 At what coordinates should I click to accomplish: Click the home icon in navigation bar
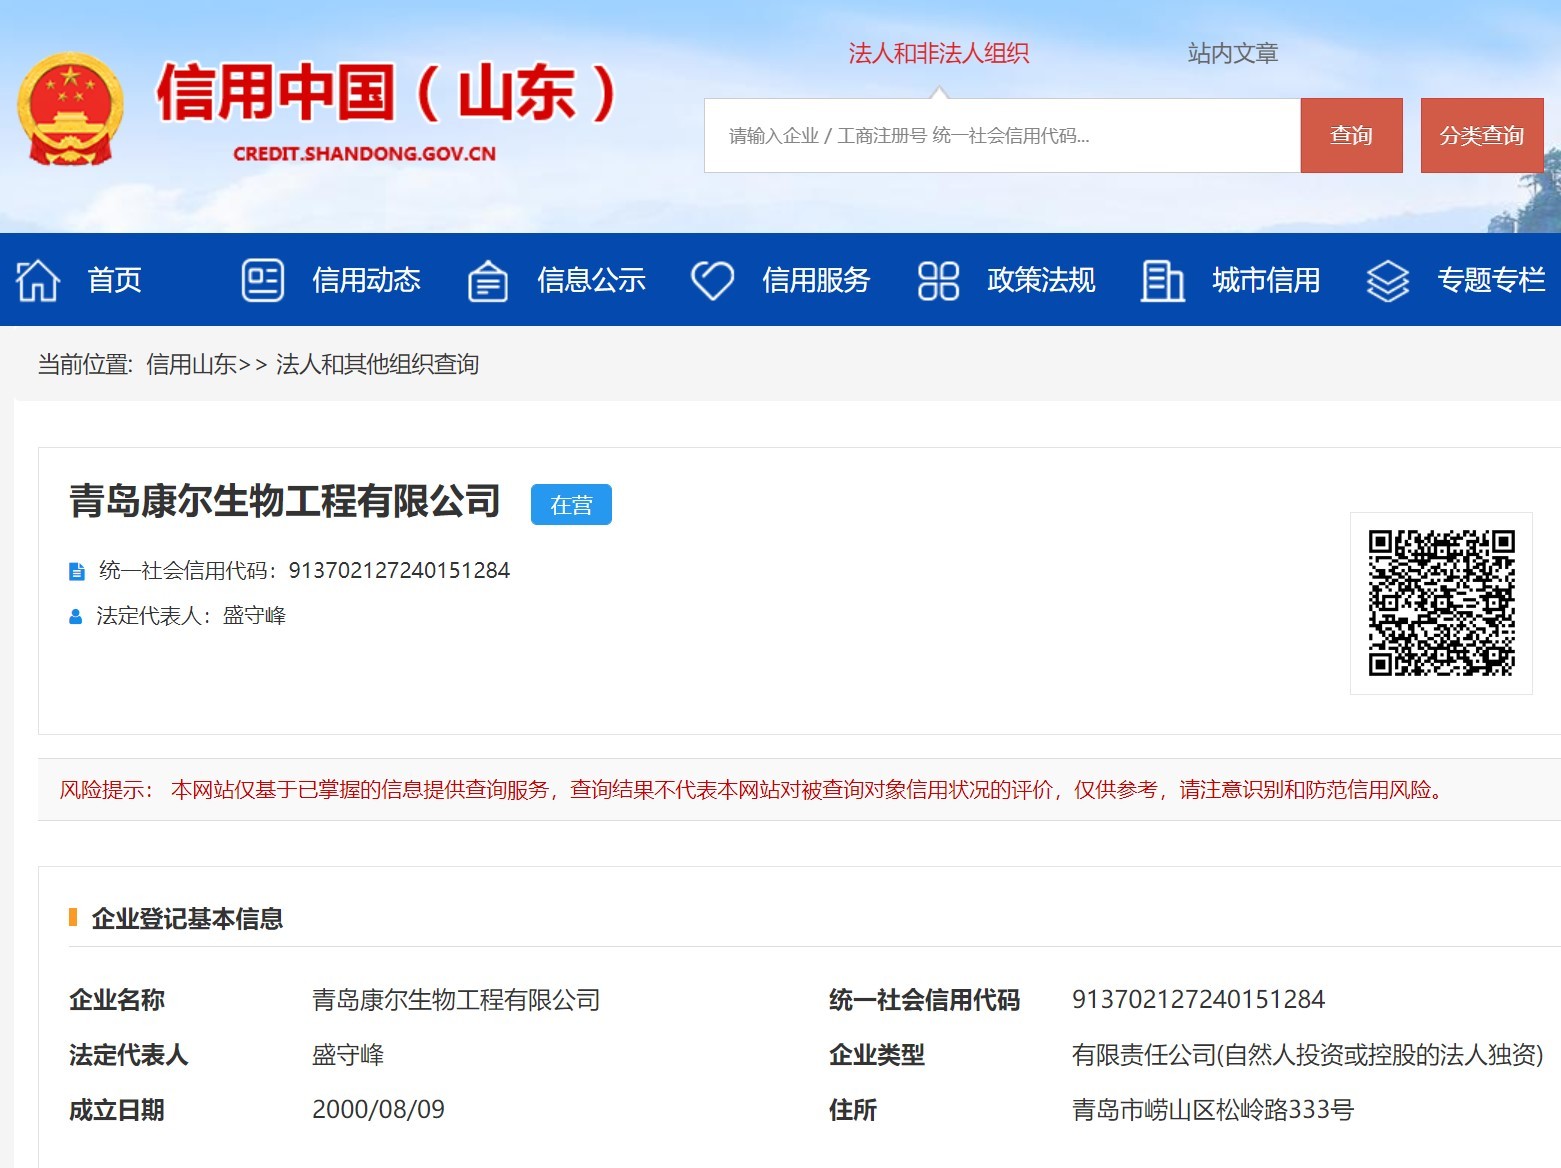[38, 280]
